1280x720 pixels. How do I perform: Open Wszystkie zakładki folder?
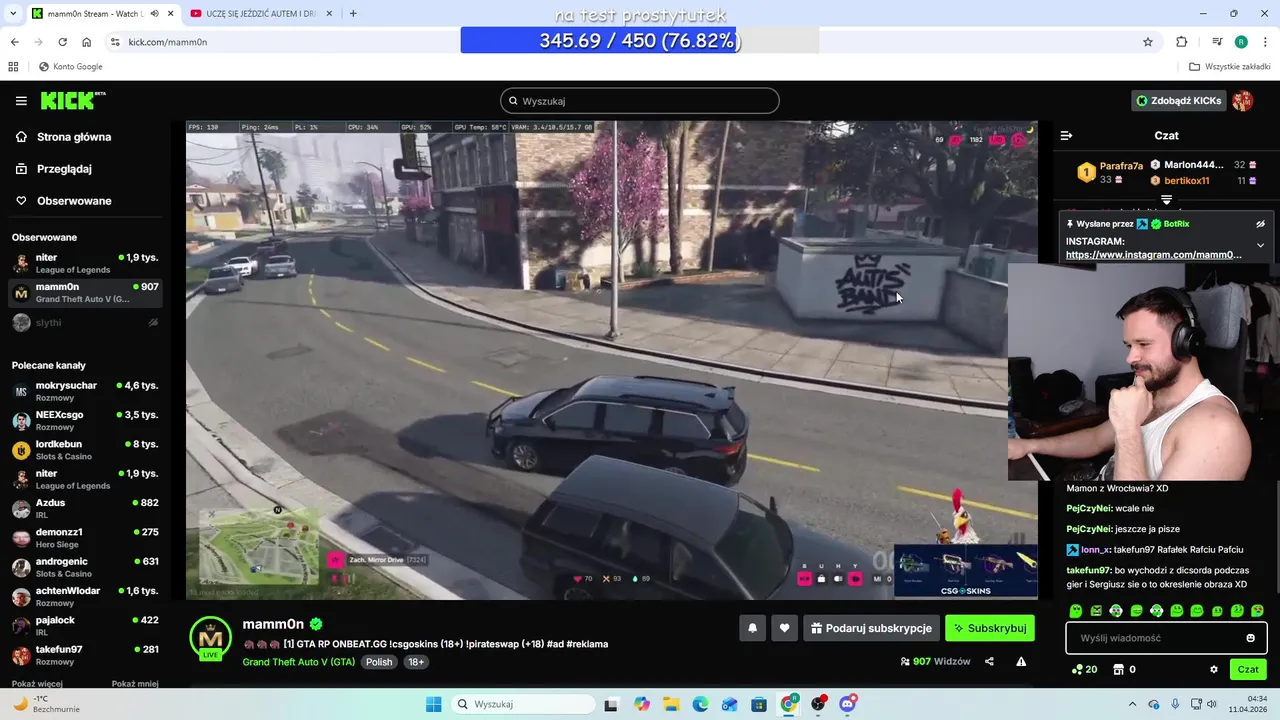[1229, 67]
